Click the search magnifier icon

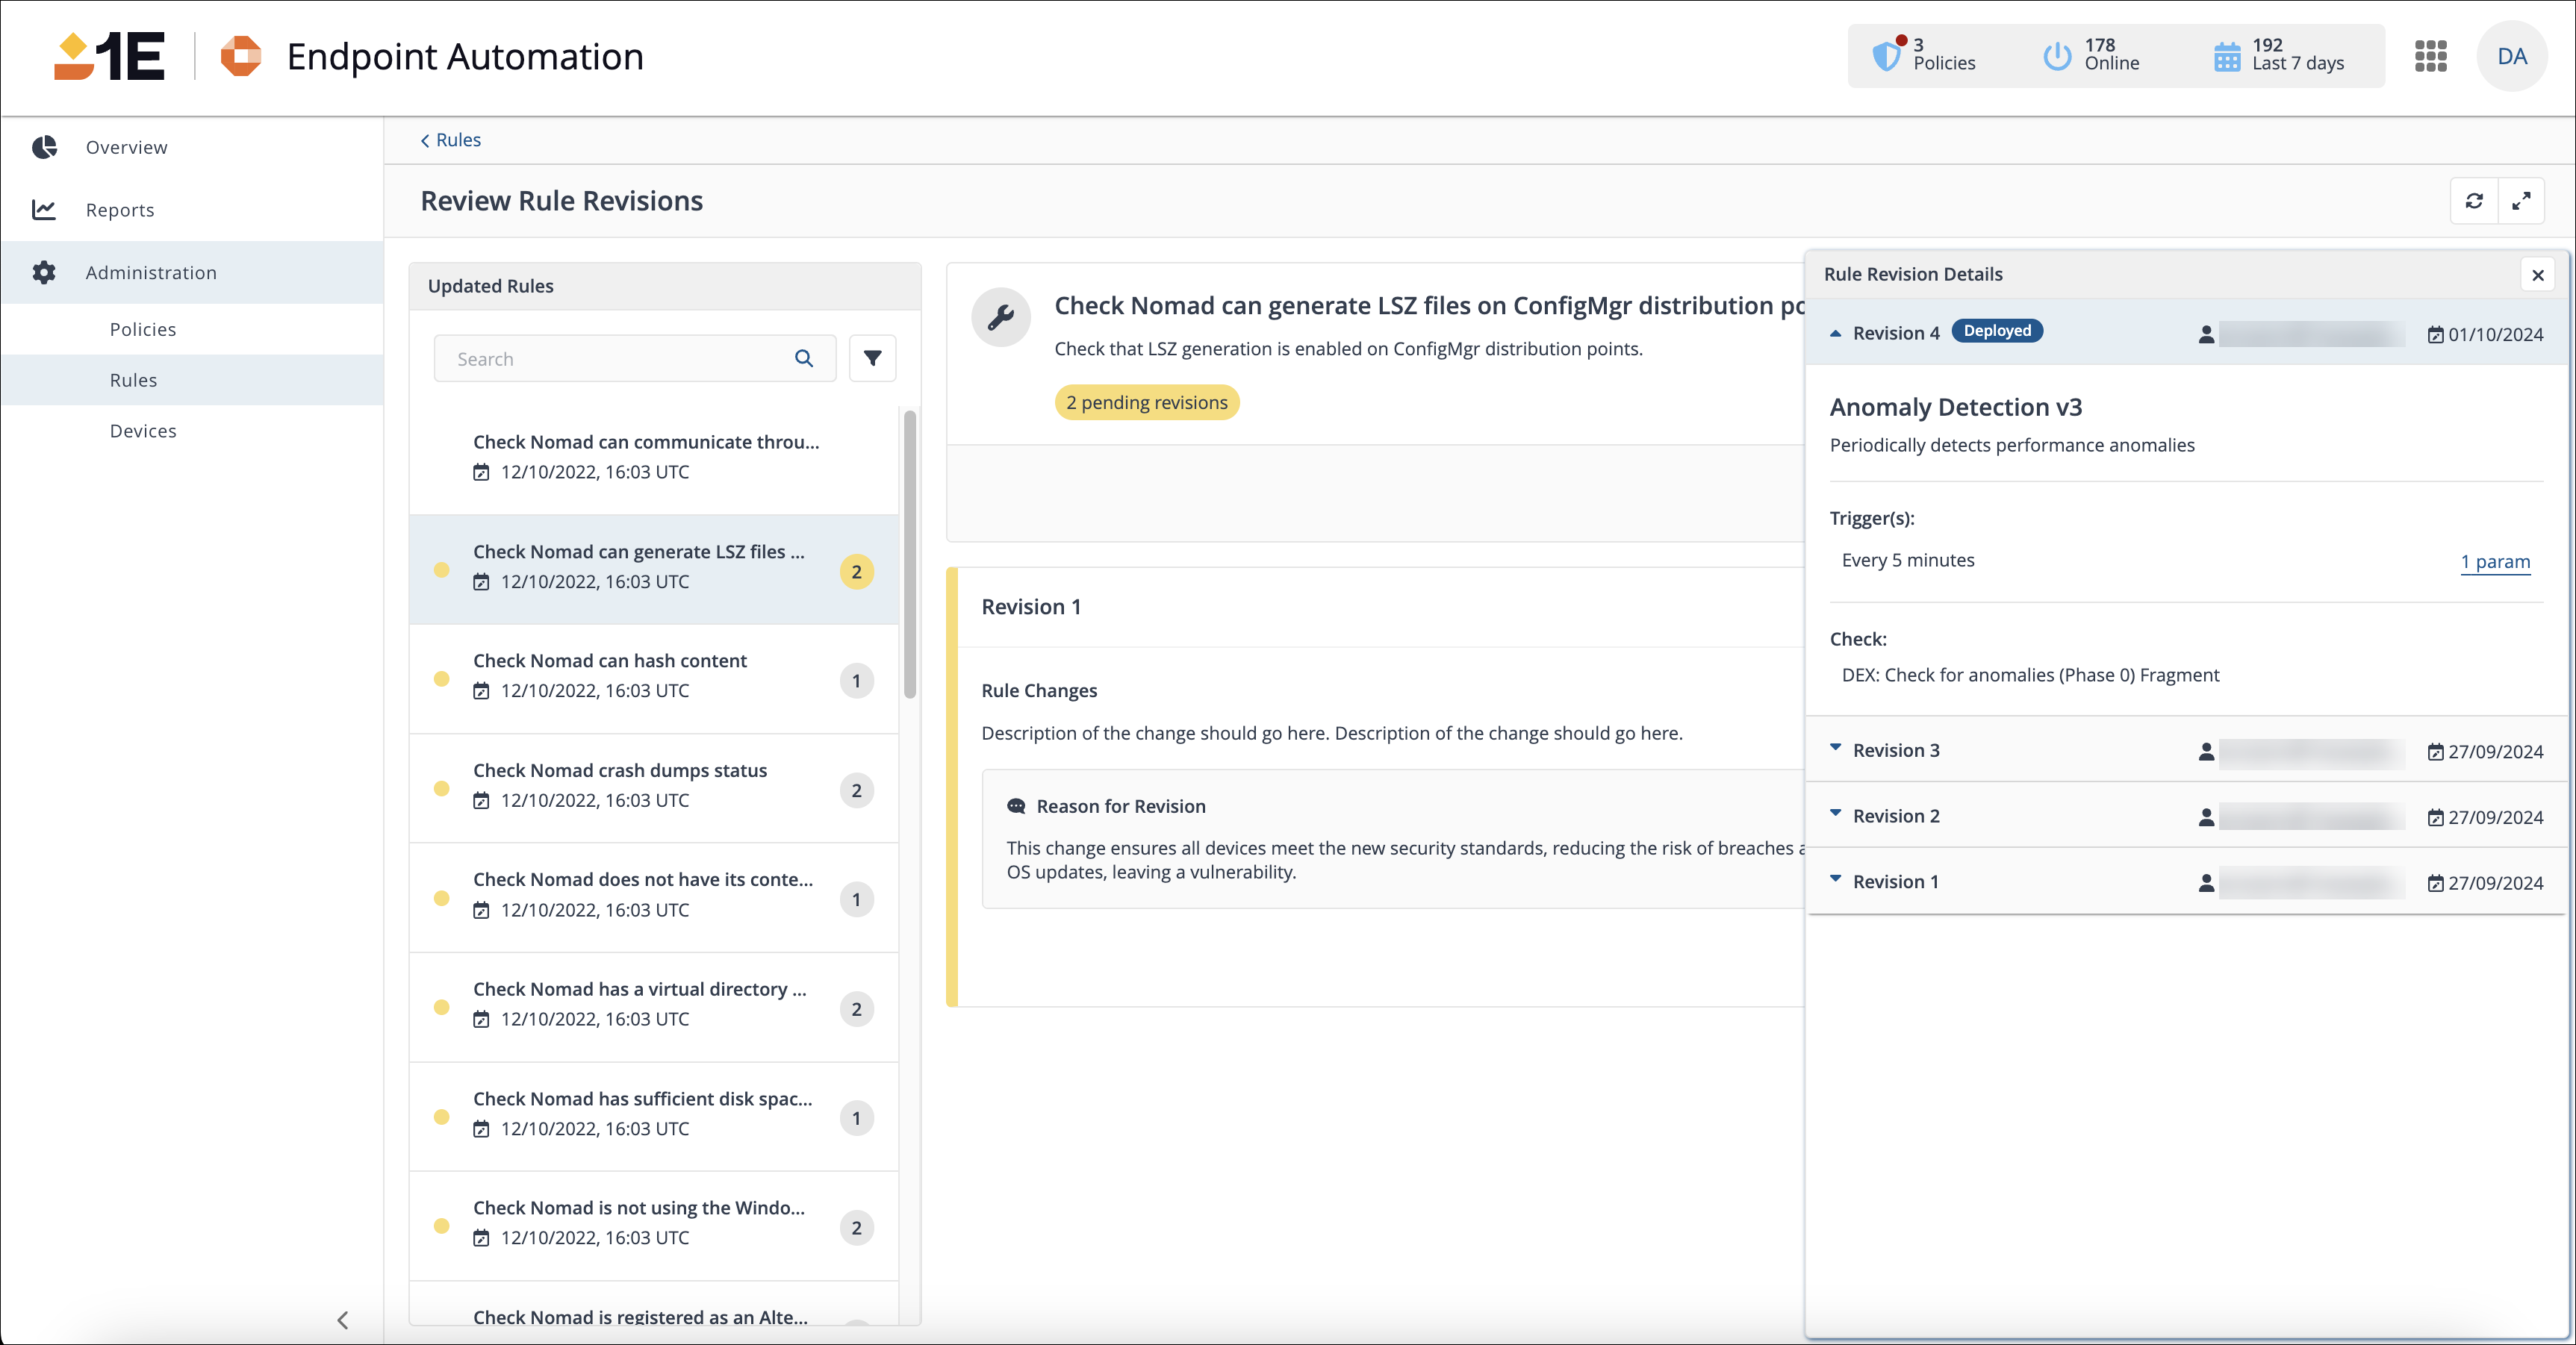803,358
